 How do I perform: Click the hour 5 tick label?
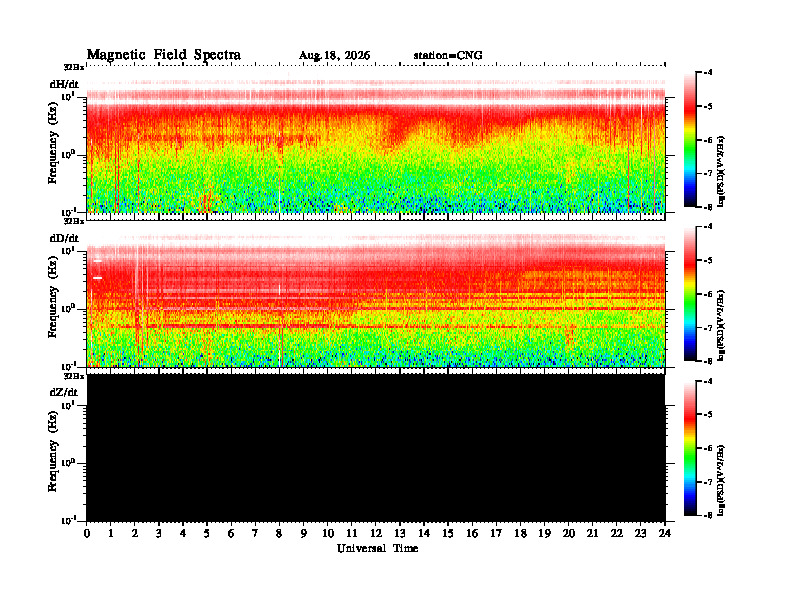[x=207, y=534]
